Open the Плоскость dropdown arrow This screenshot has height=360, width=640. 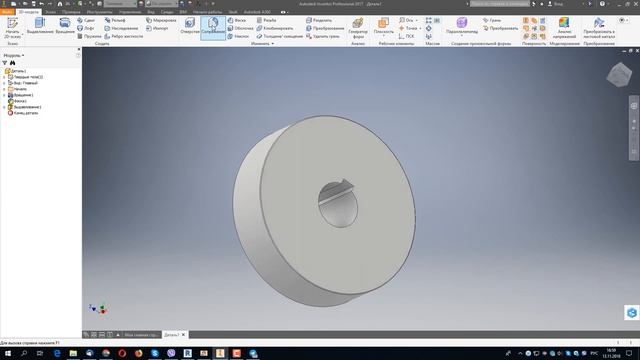384,36
